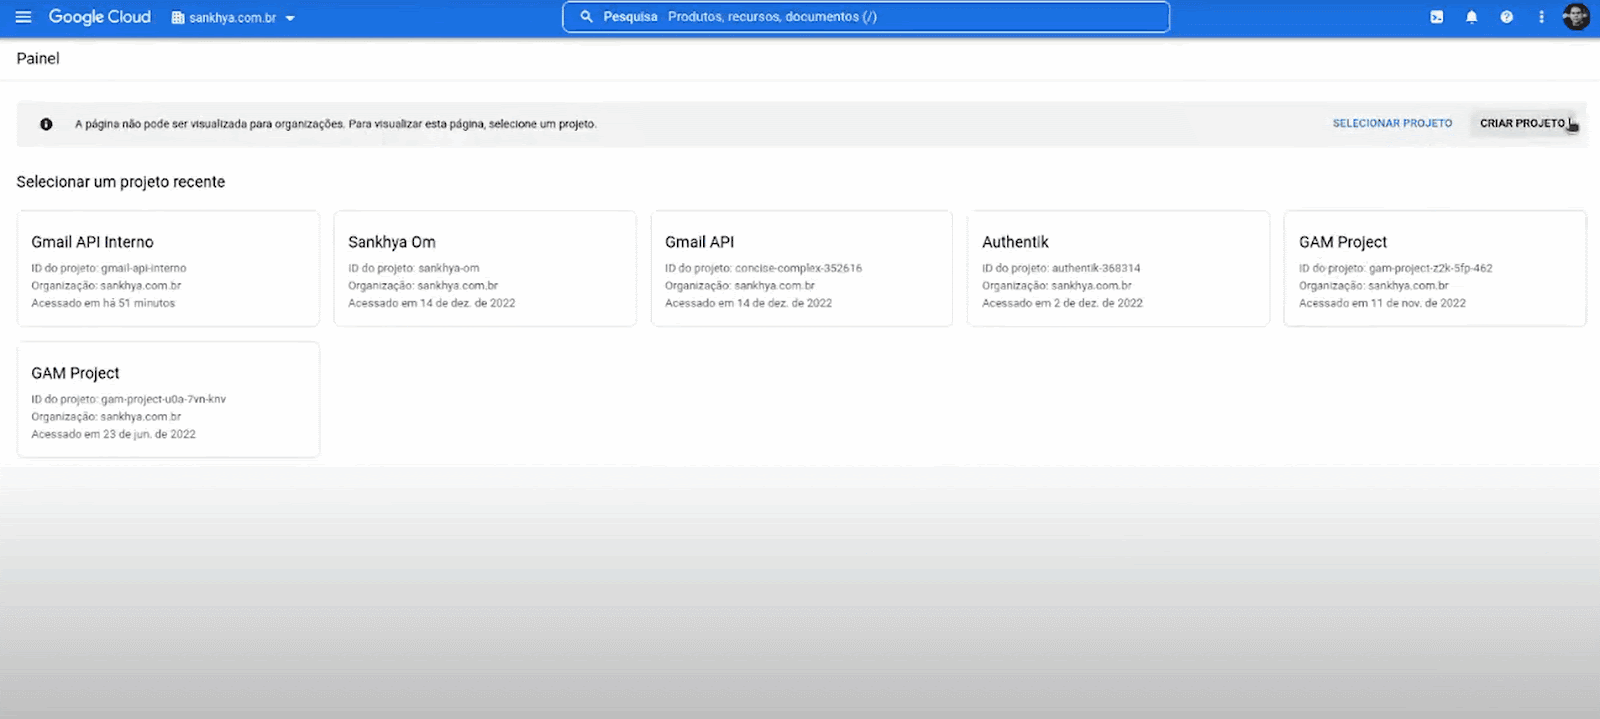This screenshot has width=1600, height=719.
Task: Click 'Selecionar um projeto recente' heading
Action: click(121, 182)
